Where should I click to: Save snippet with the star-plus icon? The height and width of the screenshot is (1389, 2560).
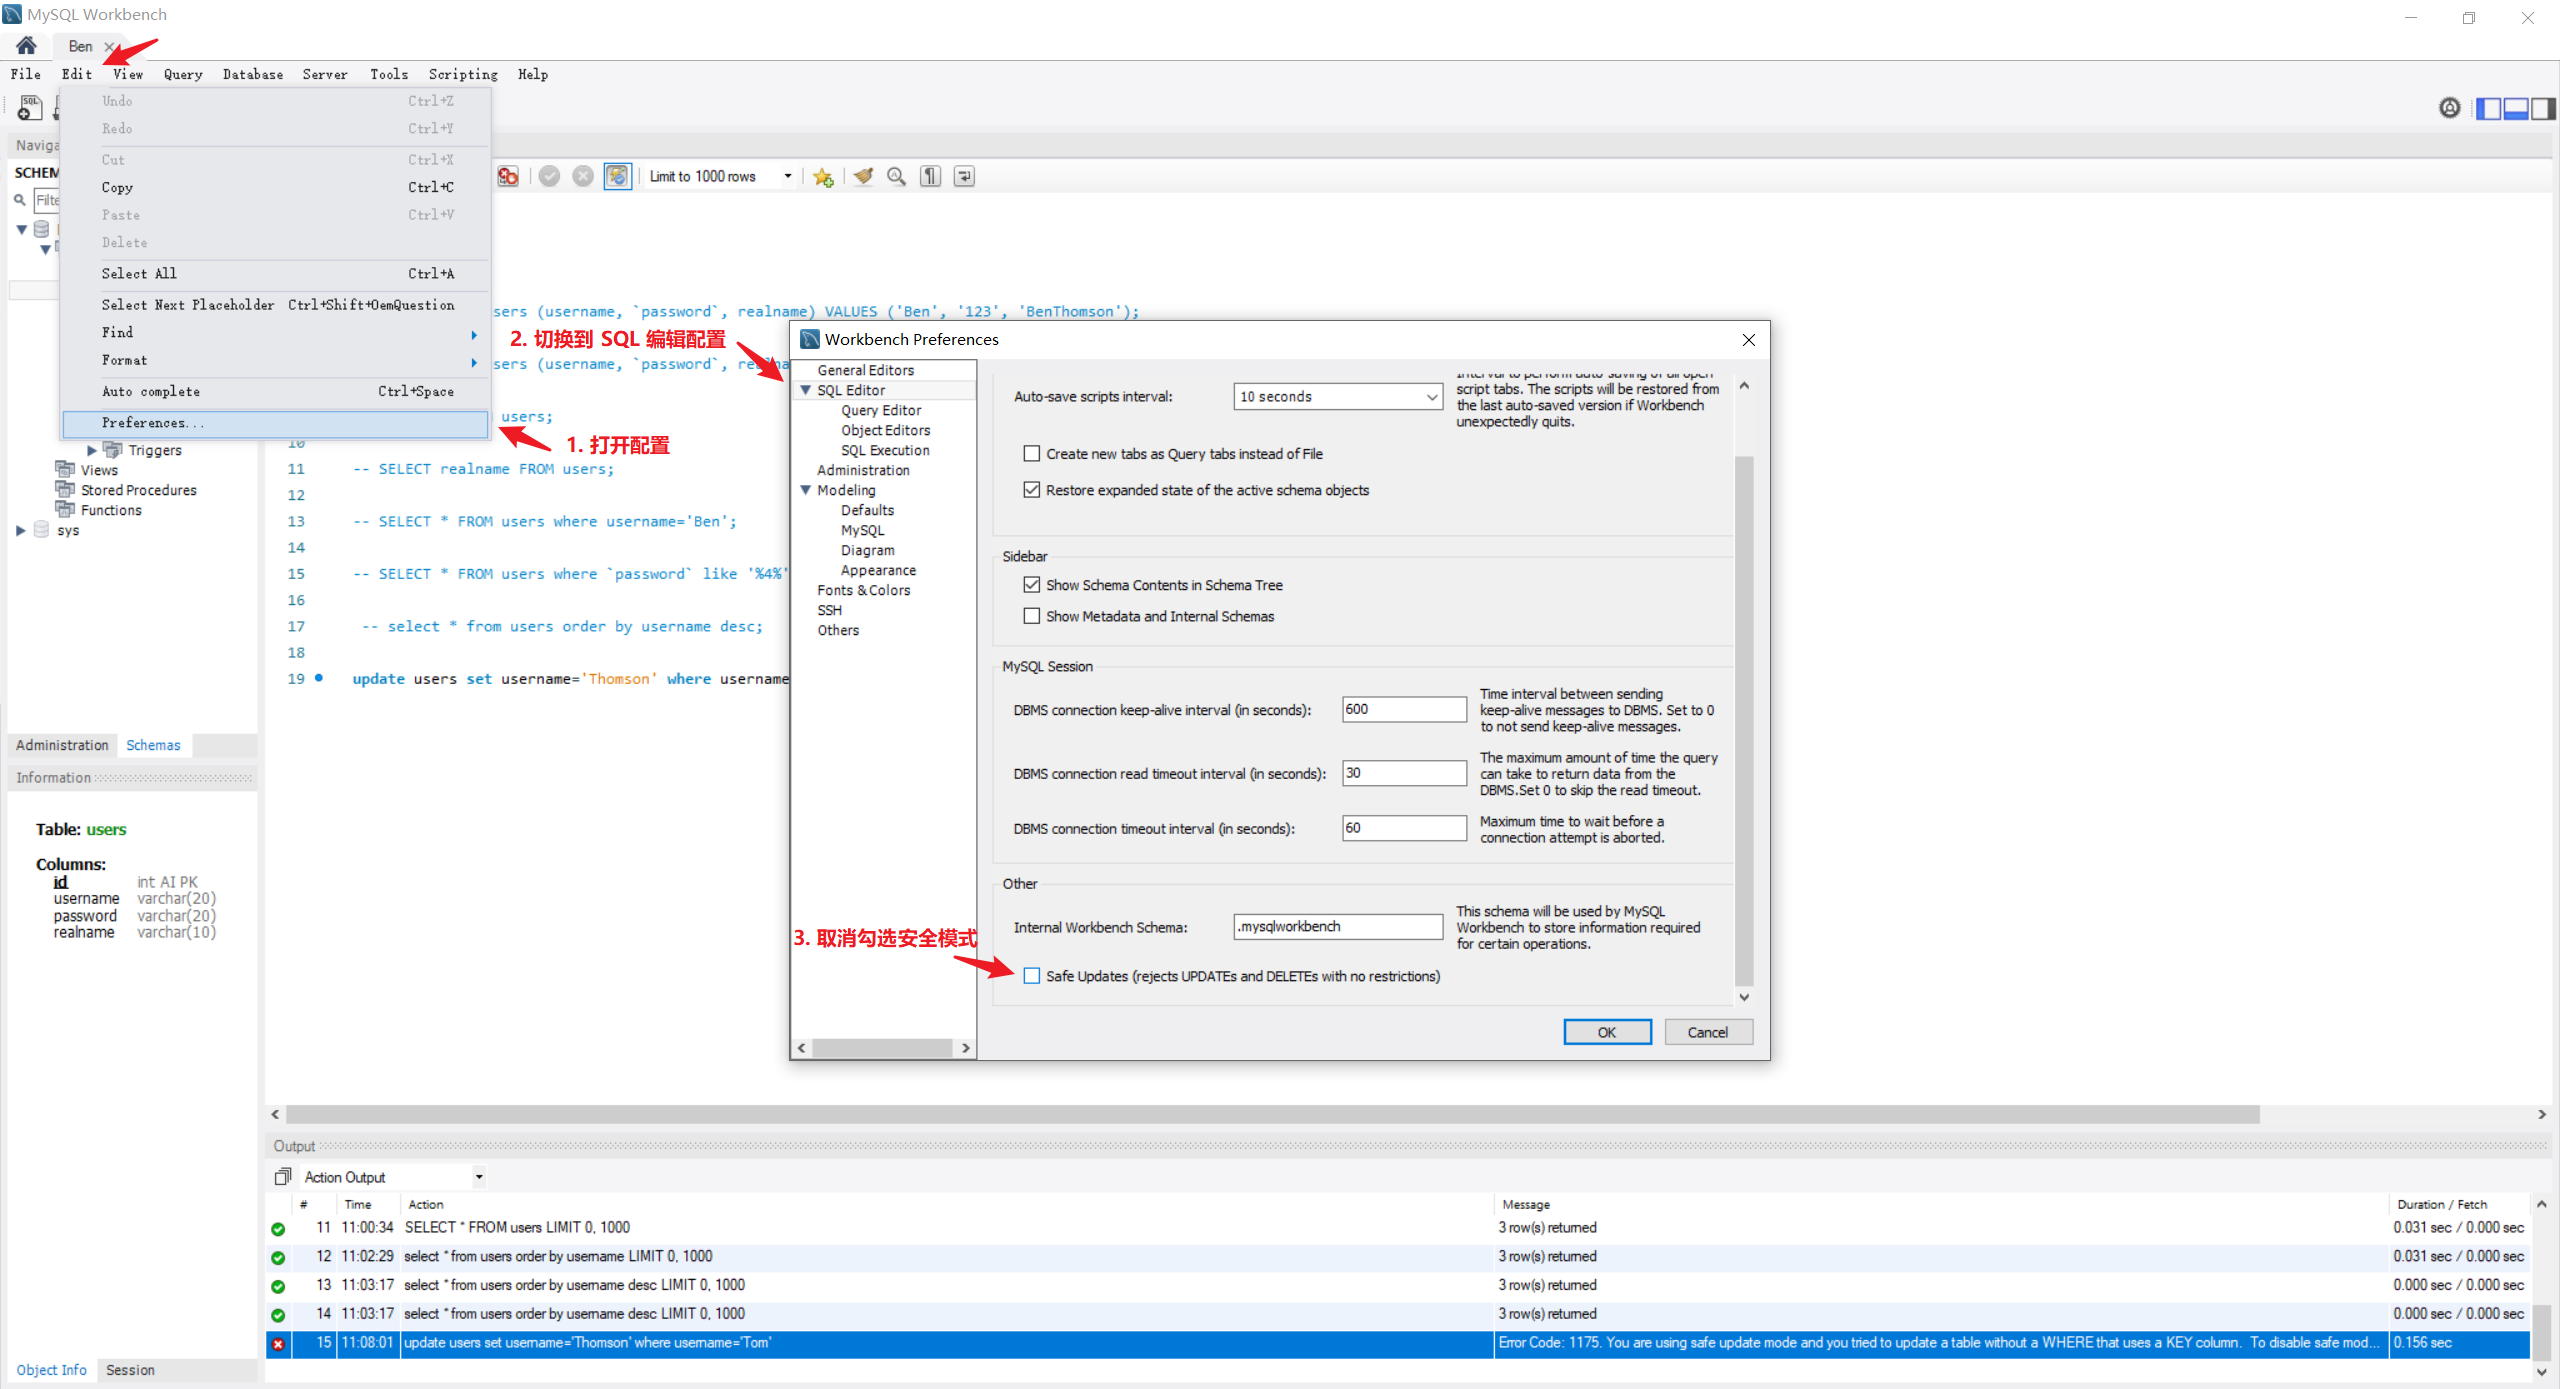click(823, 177)
